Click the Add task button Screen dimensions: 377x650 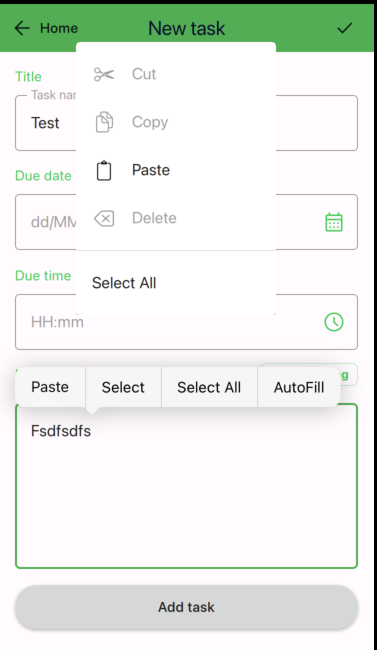click(x=186, y=607)
